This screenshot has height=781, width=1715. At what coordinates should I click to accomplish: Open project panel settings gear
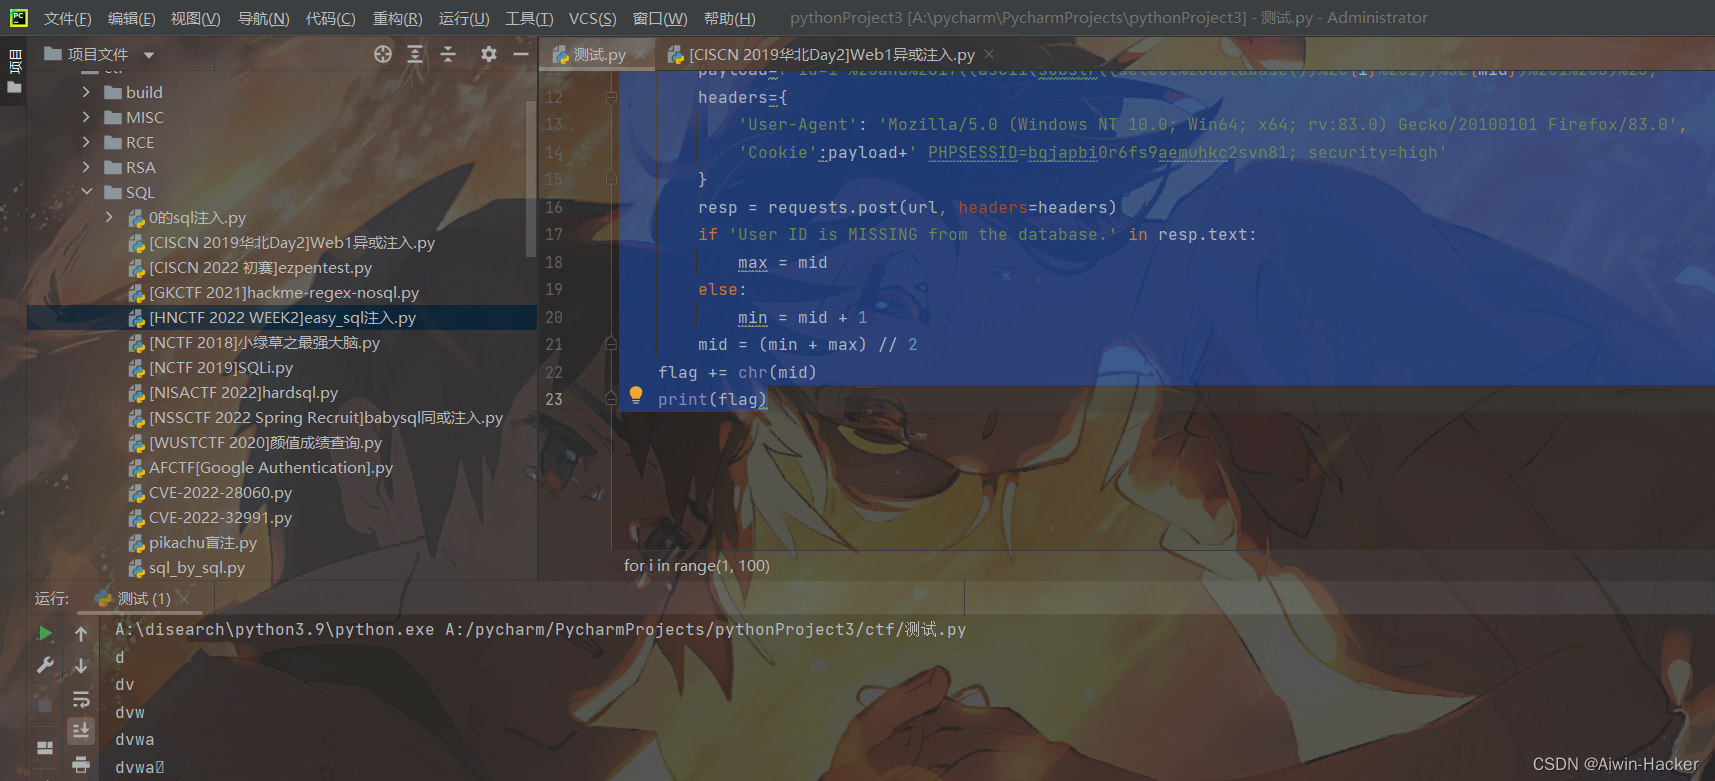(488, 54)
